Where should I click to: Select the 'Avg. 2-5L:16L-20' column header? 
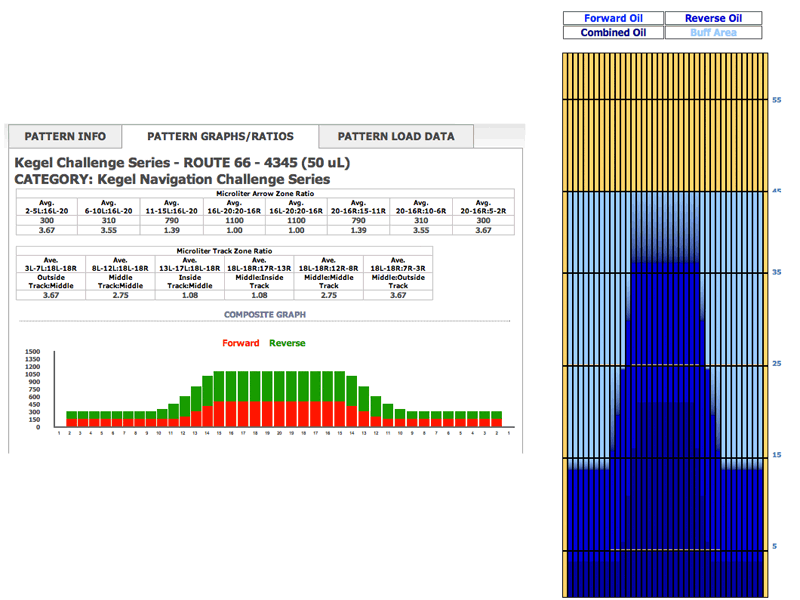pyautogui.click(x=47, y=207)
